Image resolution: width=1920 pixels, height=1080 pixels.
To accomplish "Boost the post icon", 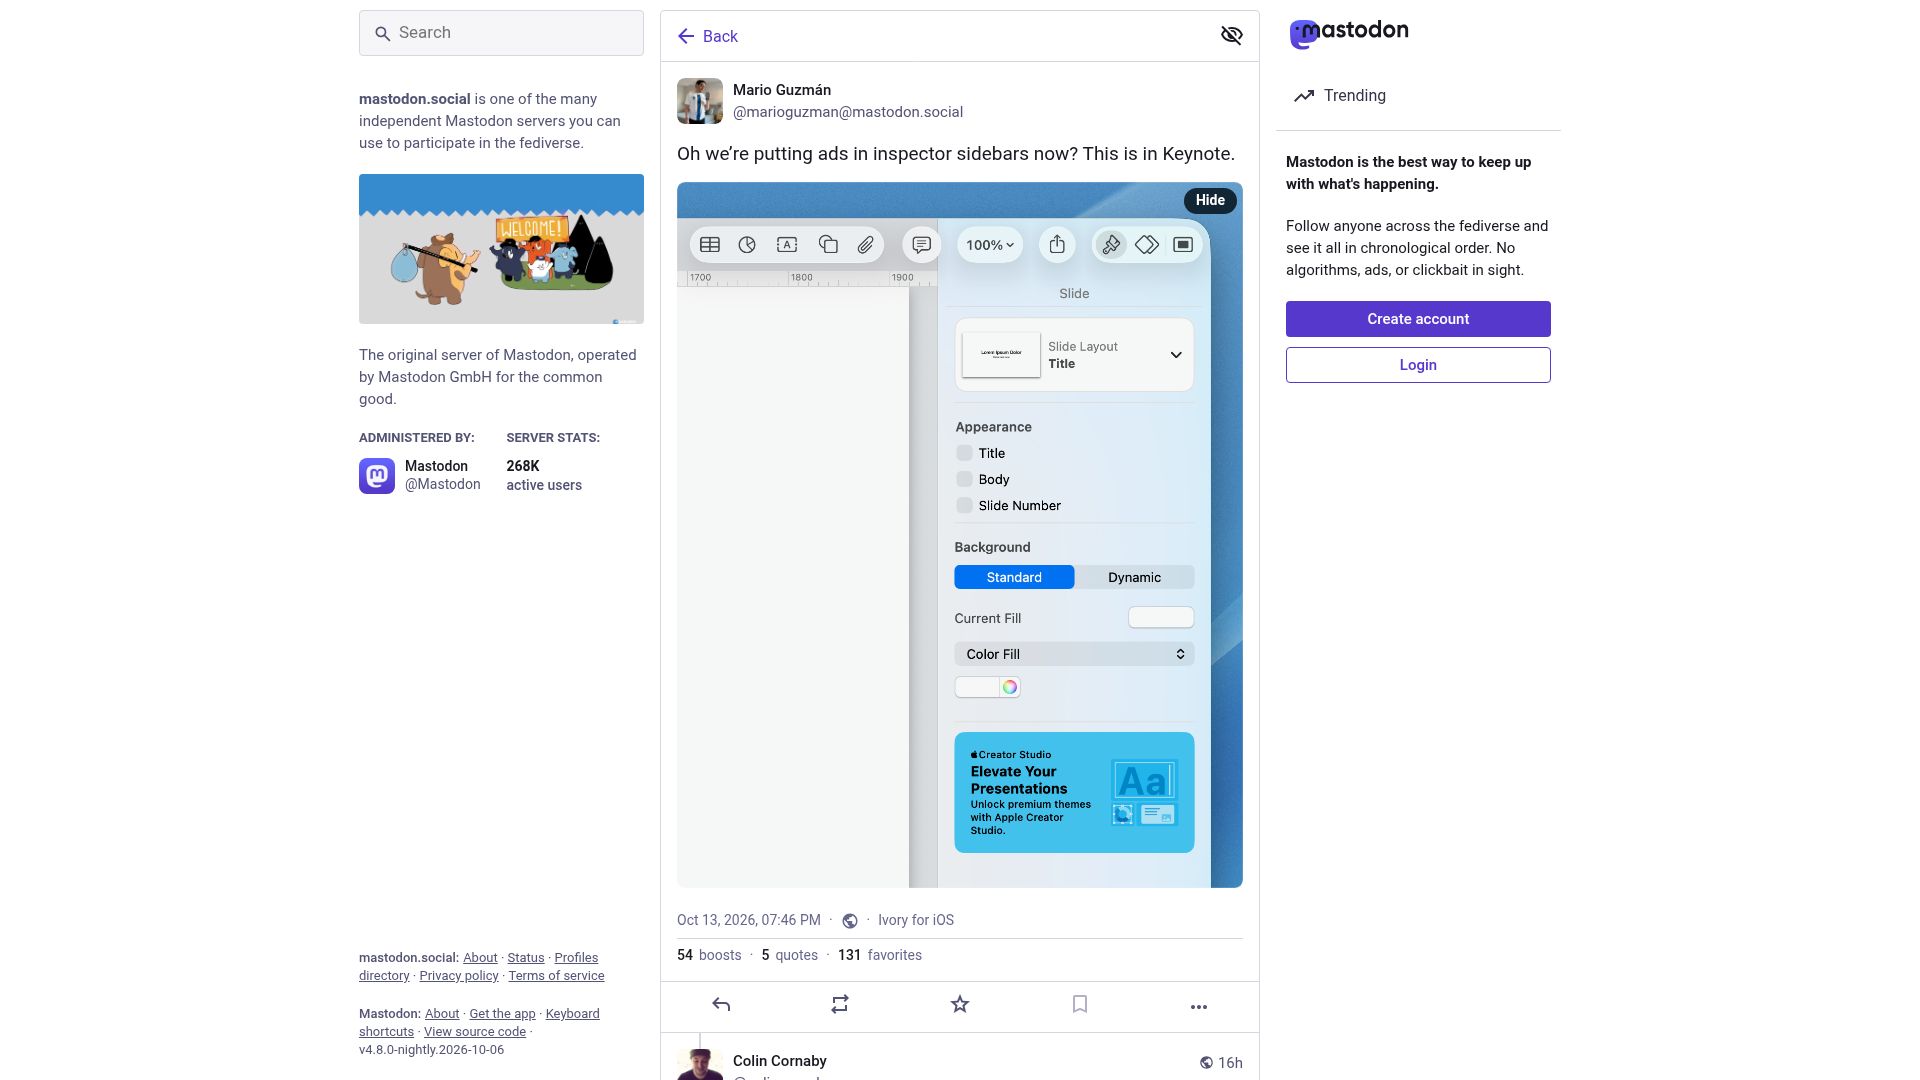I will (840, 1004).
